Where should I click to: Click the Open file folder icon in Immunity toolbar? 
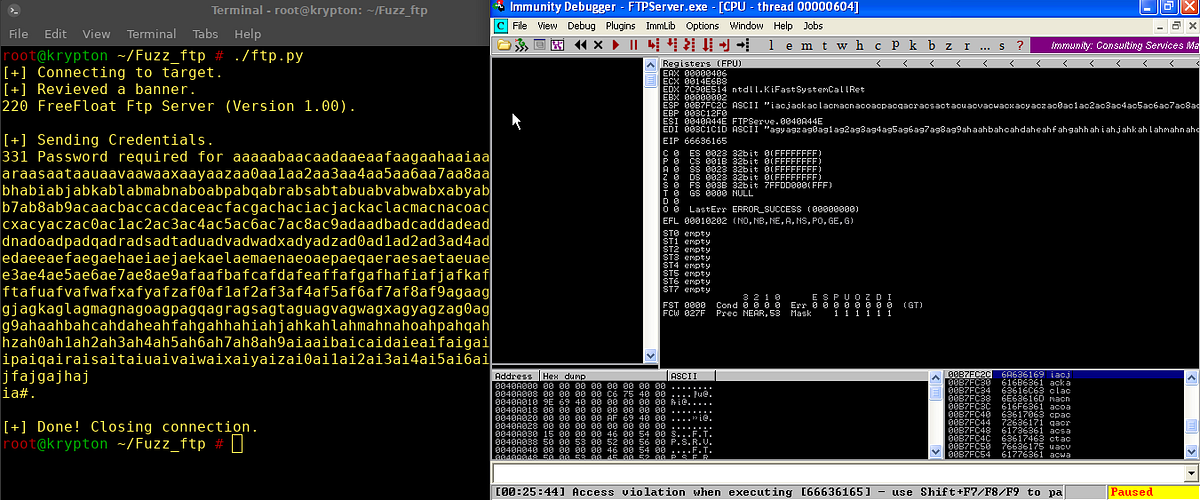(x=504, y=45)
